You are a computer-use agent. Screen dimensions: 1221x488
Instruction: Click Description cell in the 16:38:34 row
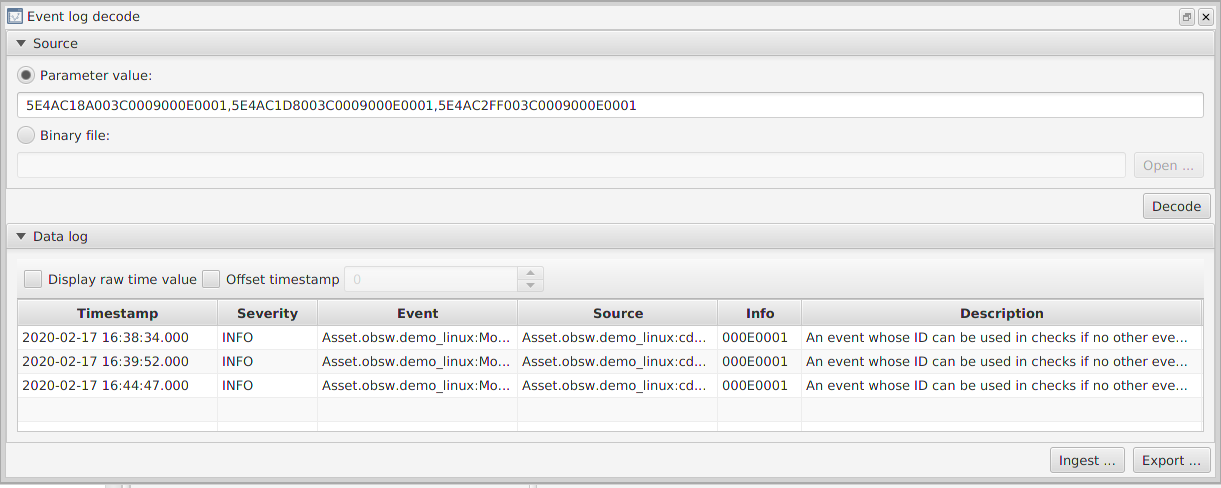(1001, 337)
